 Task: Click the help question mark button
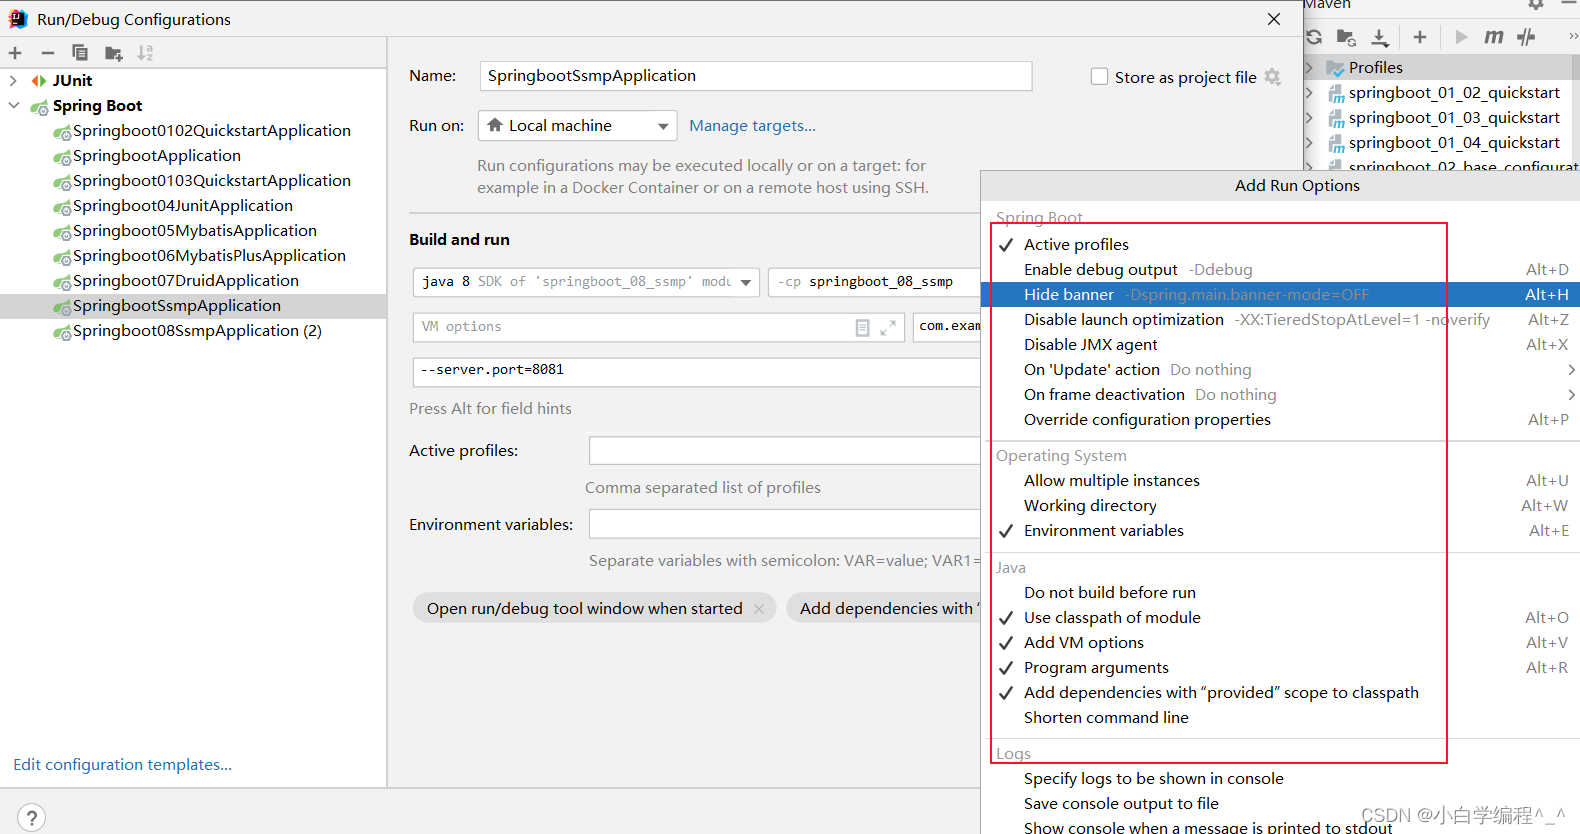pyautogui.click(x=31, y=817)
